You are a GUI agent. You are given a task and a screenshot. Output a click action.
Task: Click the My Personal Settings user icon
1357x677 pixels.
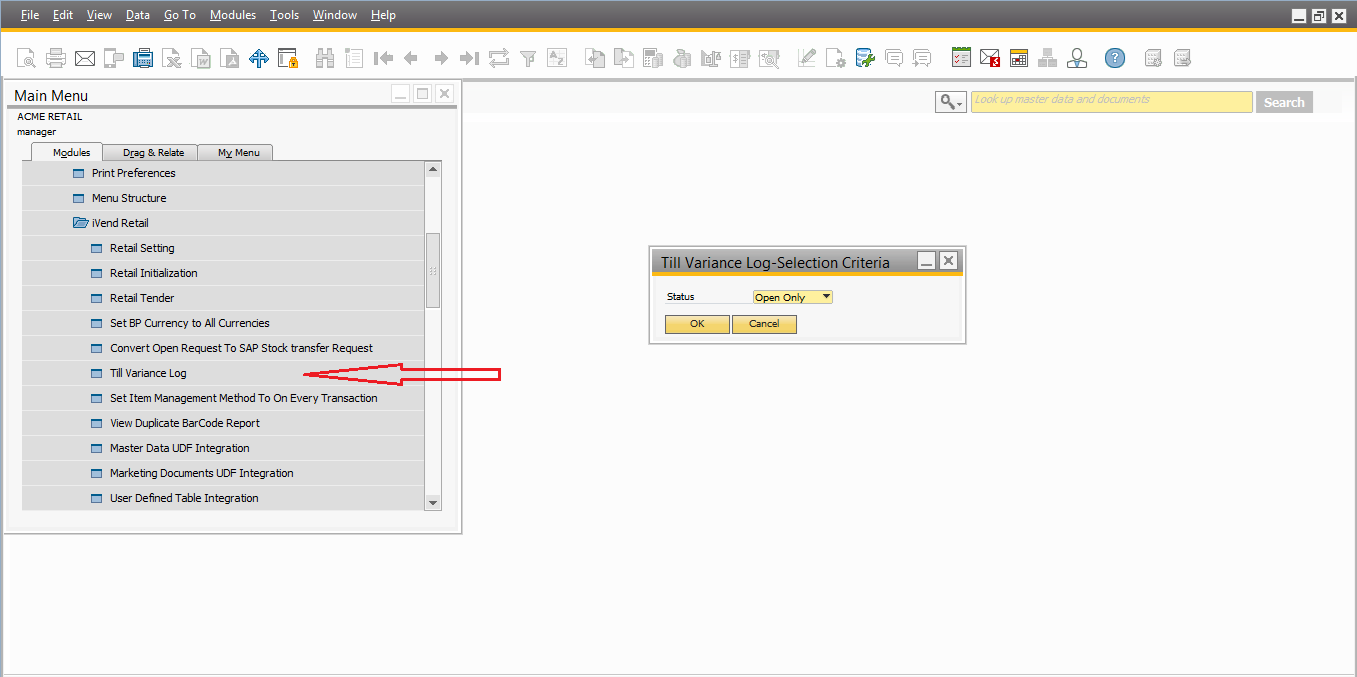(1077, 58)
